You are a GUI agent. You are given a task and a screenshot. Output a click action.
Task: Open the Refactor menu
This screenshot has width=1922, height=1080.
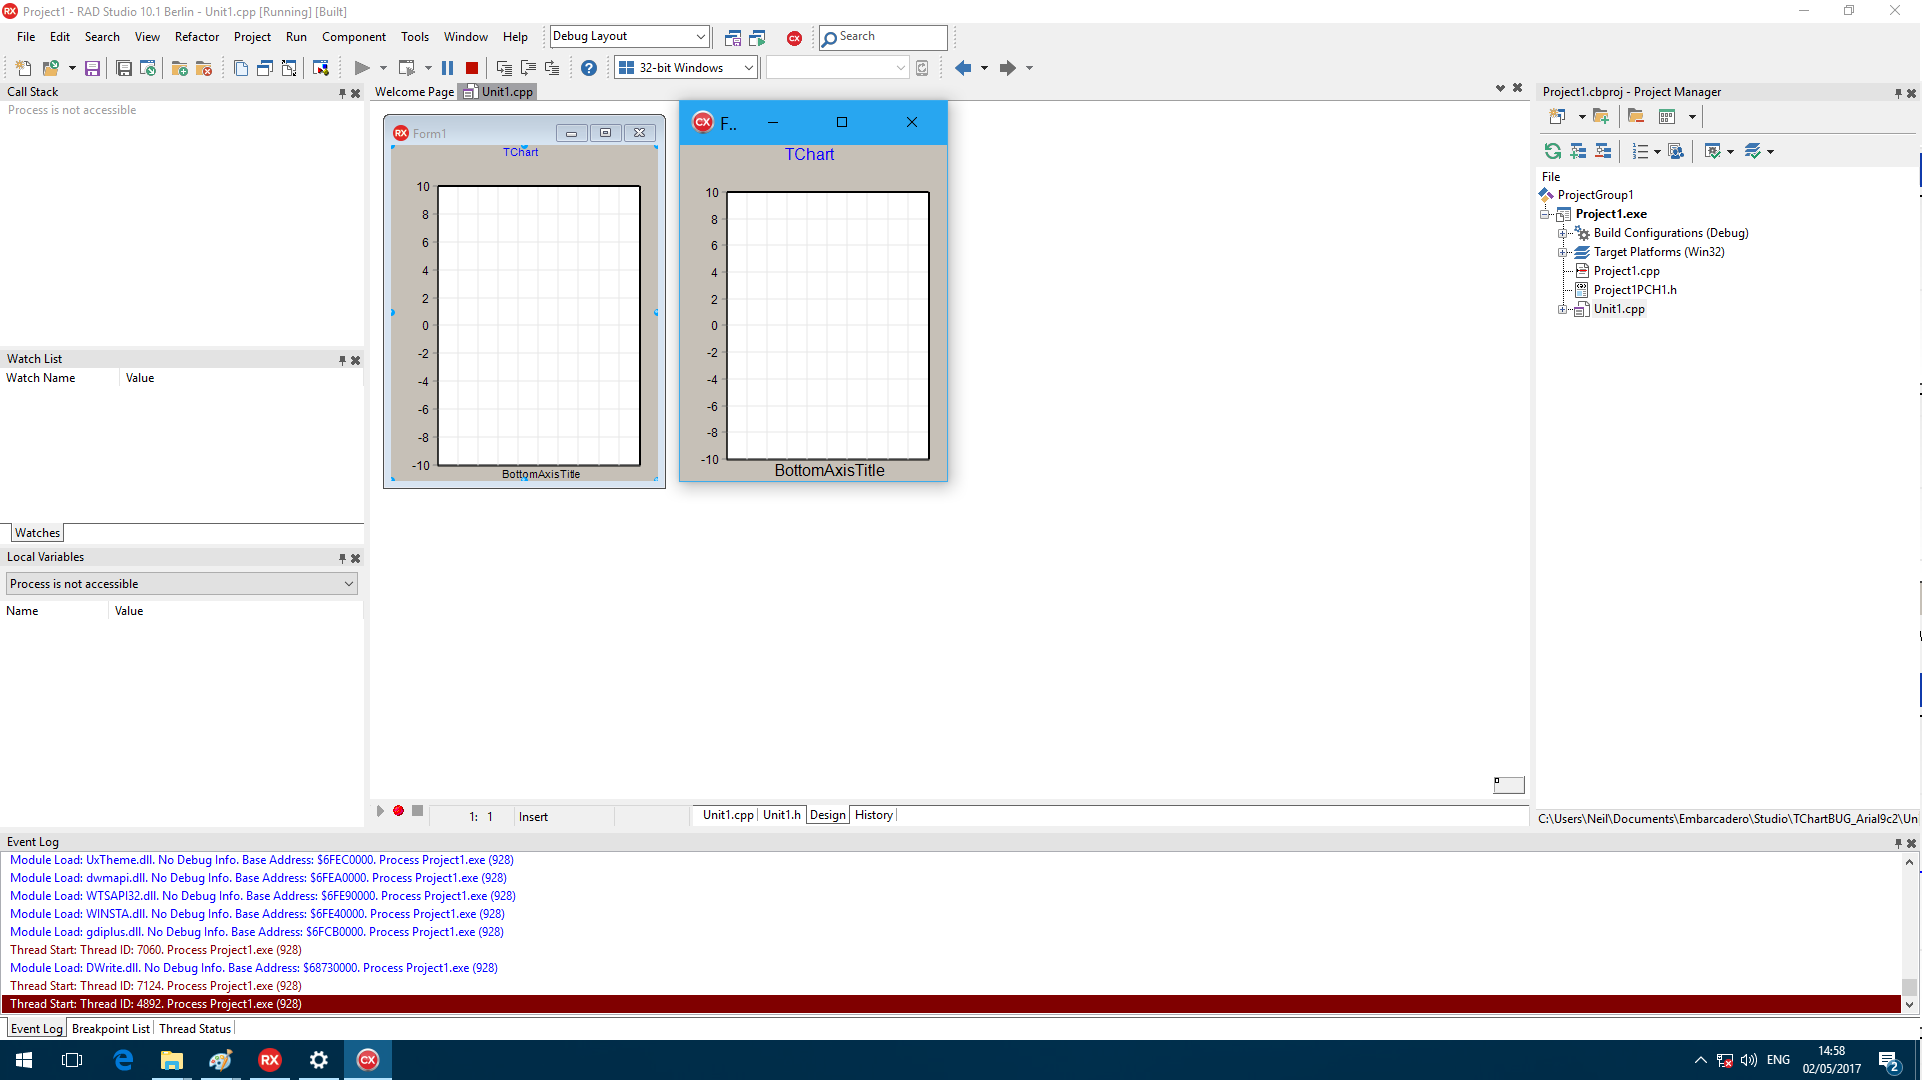click(x=197, y=37)
